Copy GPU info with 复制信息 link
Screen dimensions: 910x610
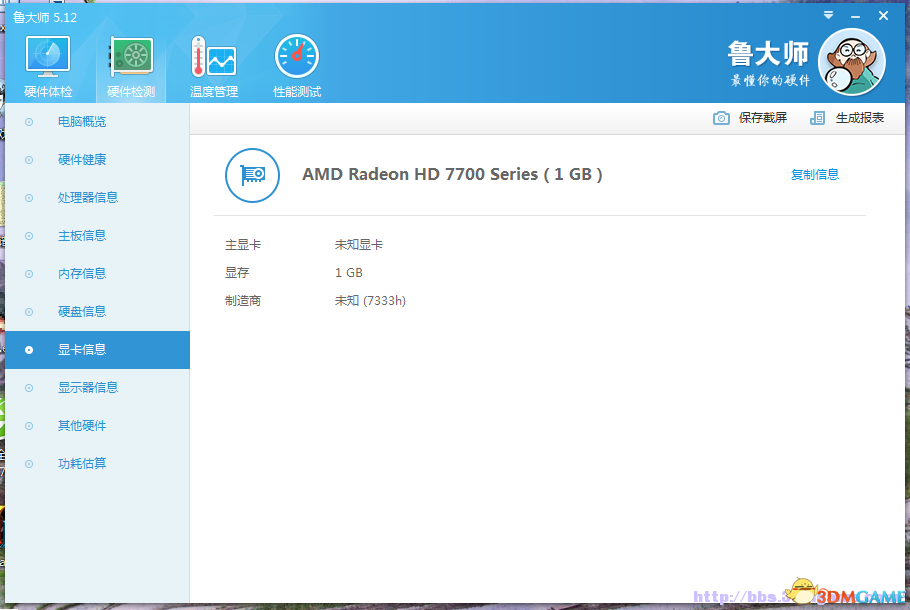tap(815, 175)
